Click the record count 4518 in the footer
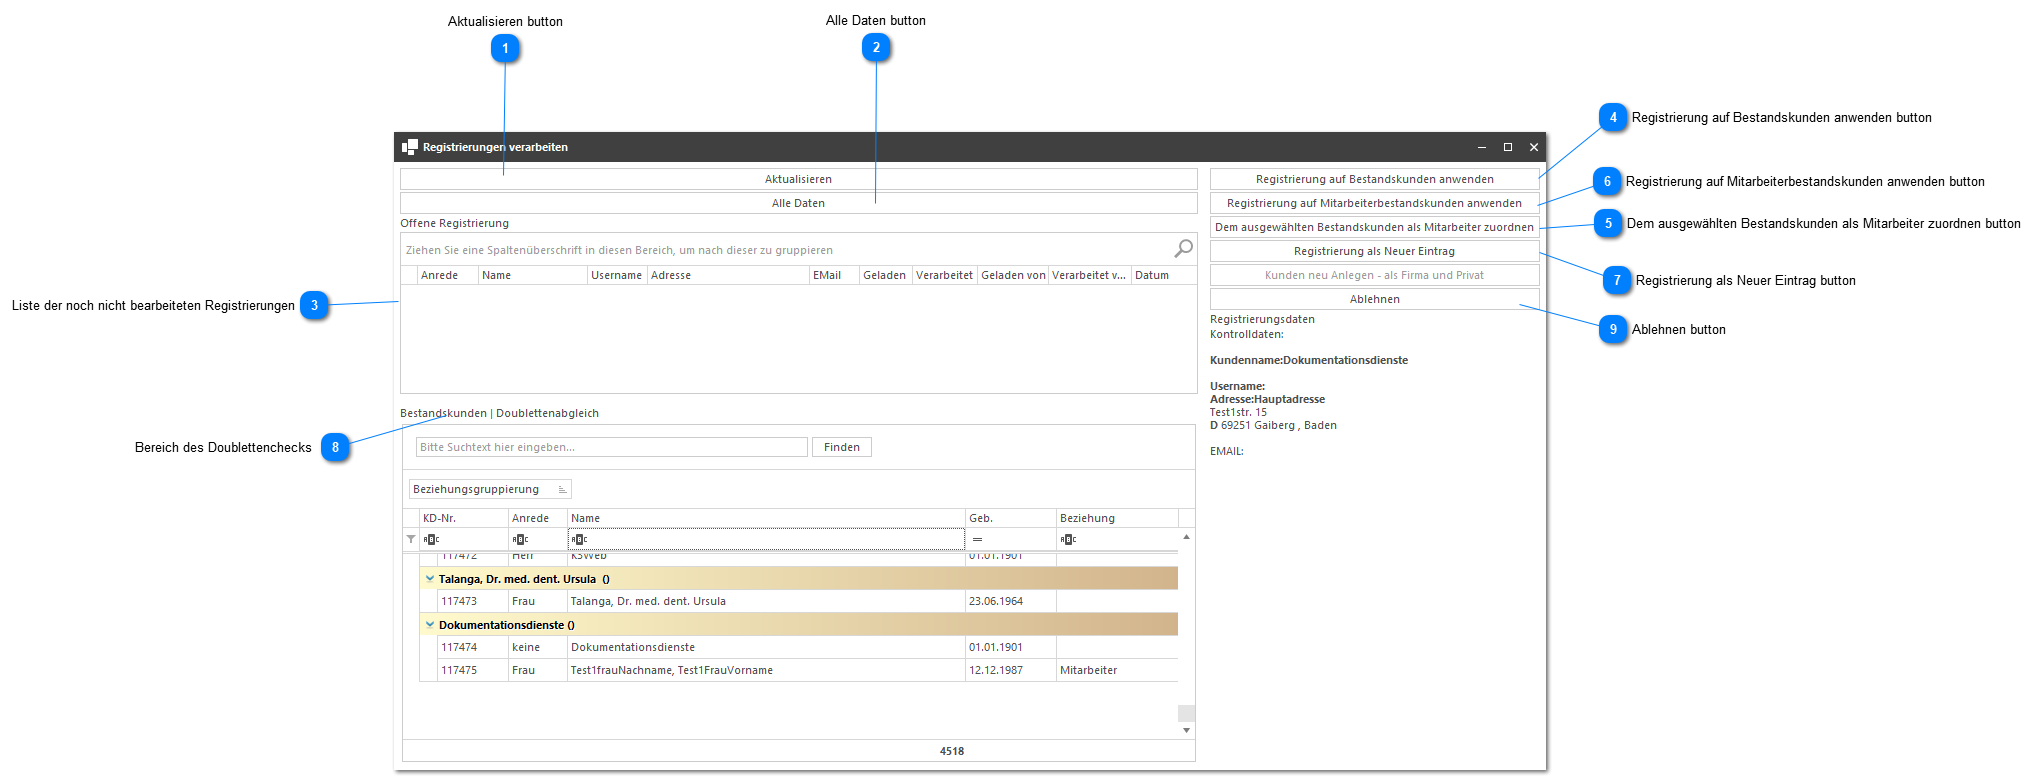This screenshot has height=779, width=2037. (x=952, y=751)
